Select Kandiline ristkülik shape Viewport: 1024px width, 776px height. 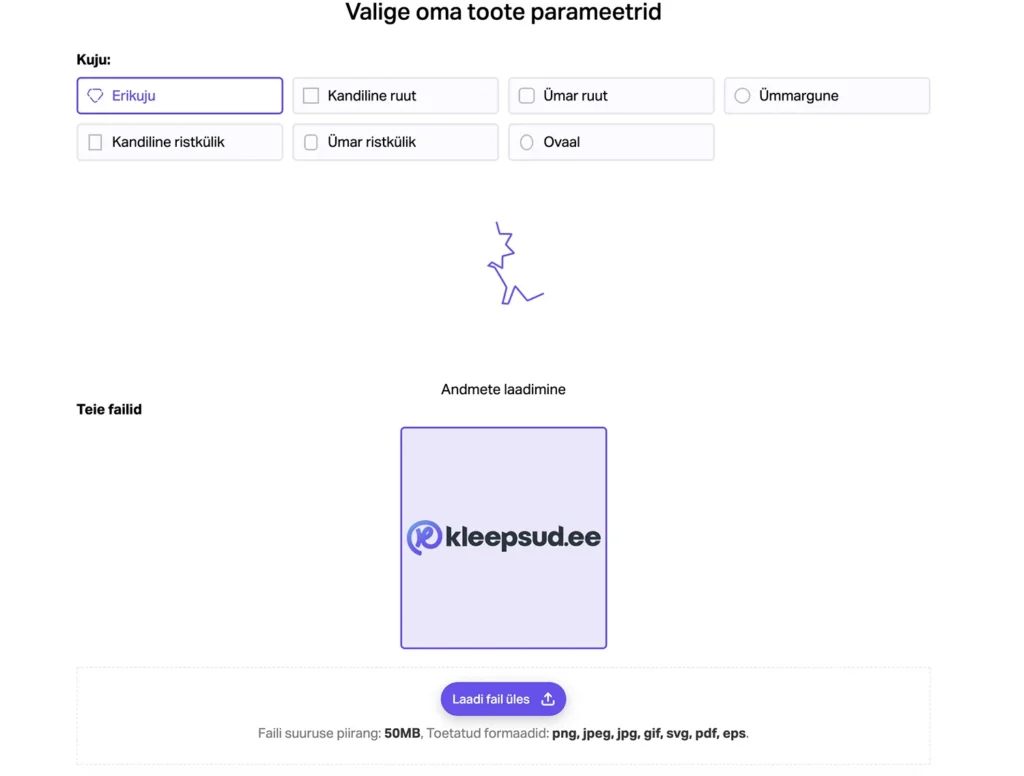coord(180,142)
